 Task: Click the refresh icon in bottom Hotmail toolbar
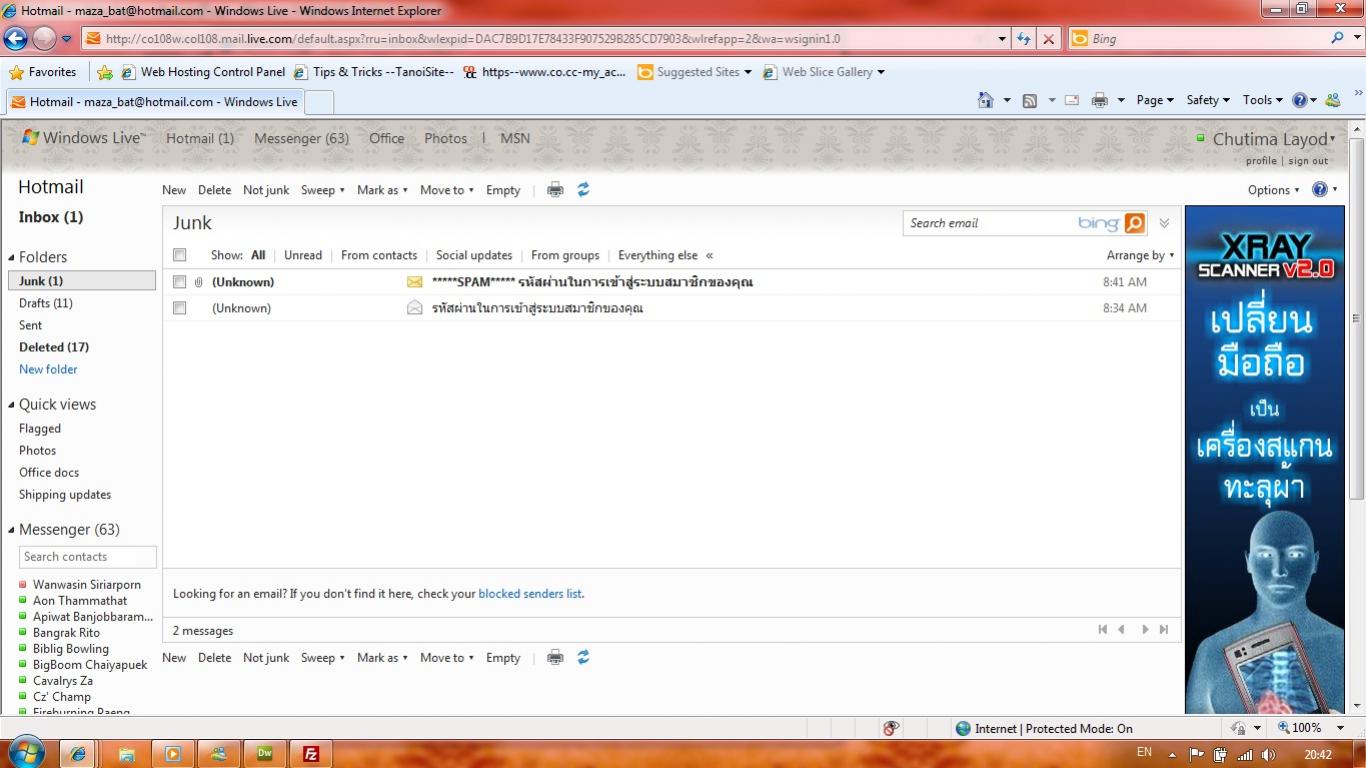(x=583, y=658)
